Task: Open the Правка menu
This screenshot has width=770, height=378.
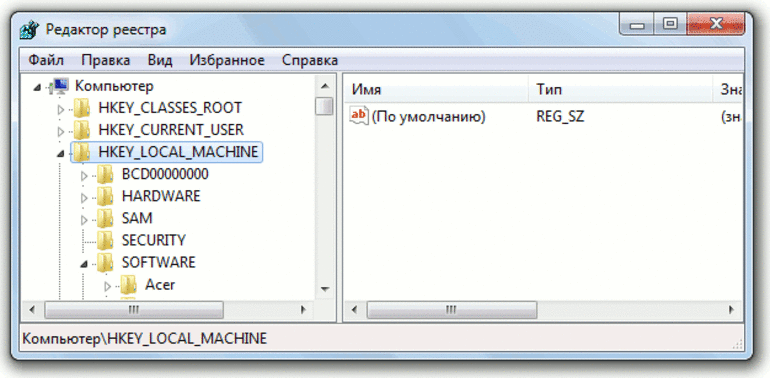Action: 106,60
